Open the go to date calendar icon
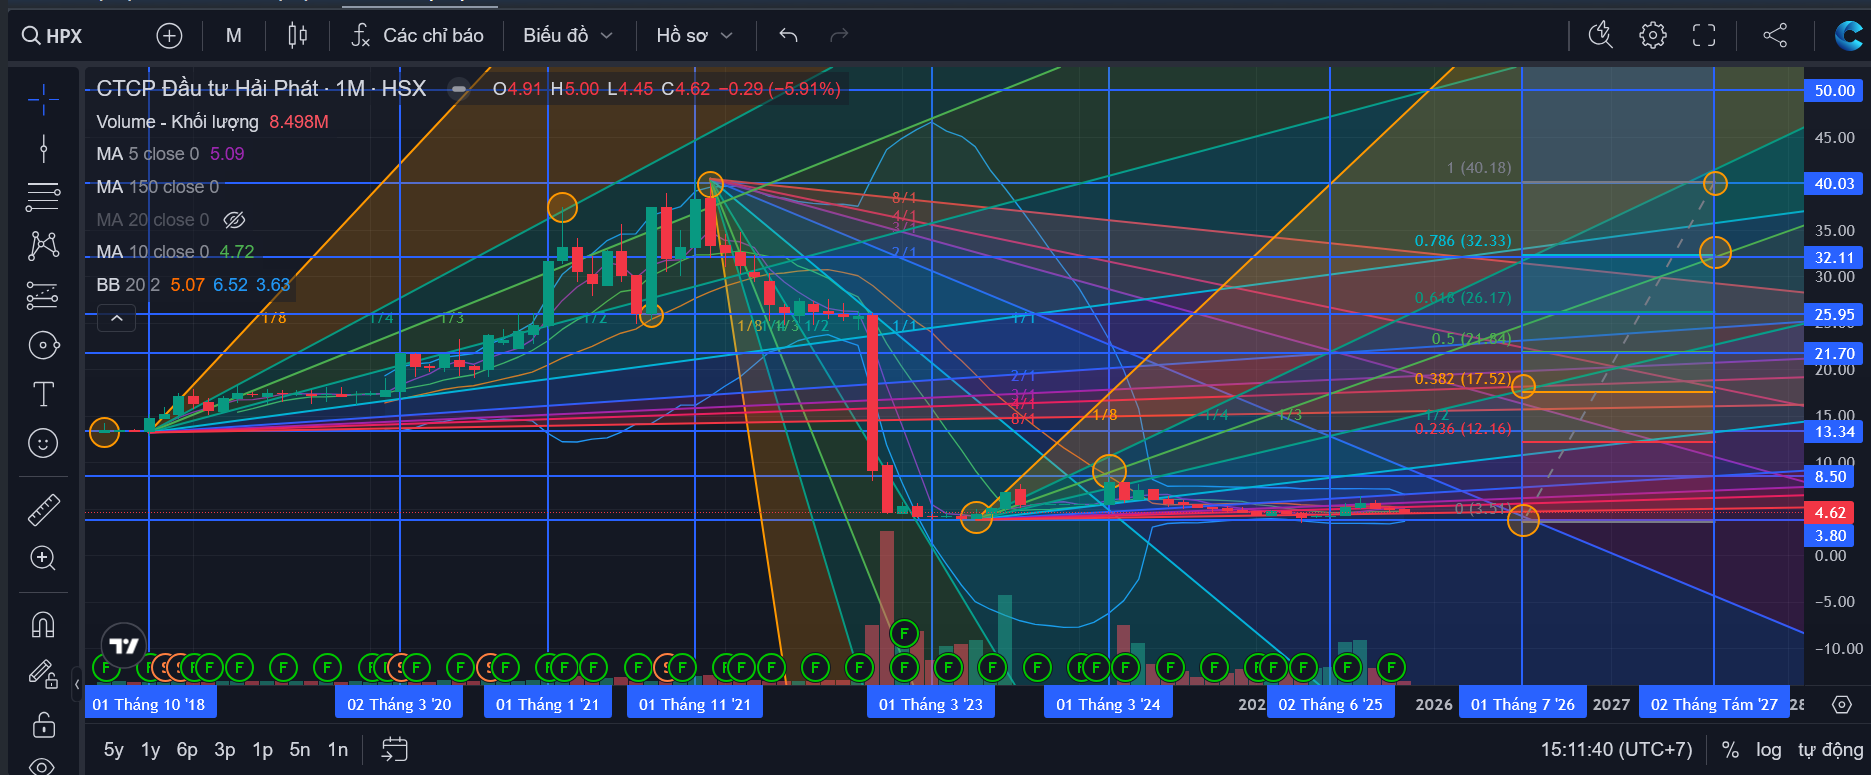Image resolution: width=1871 pixels, height=775 pixels. (x=395, y=750)
